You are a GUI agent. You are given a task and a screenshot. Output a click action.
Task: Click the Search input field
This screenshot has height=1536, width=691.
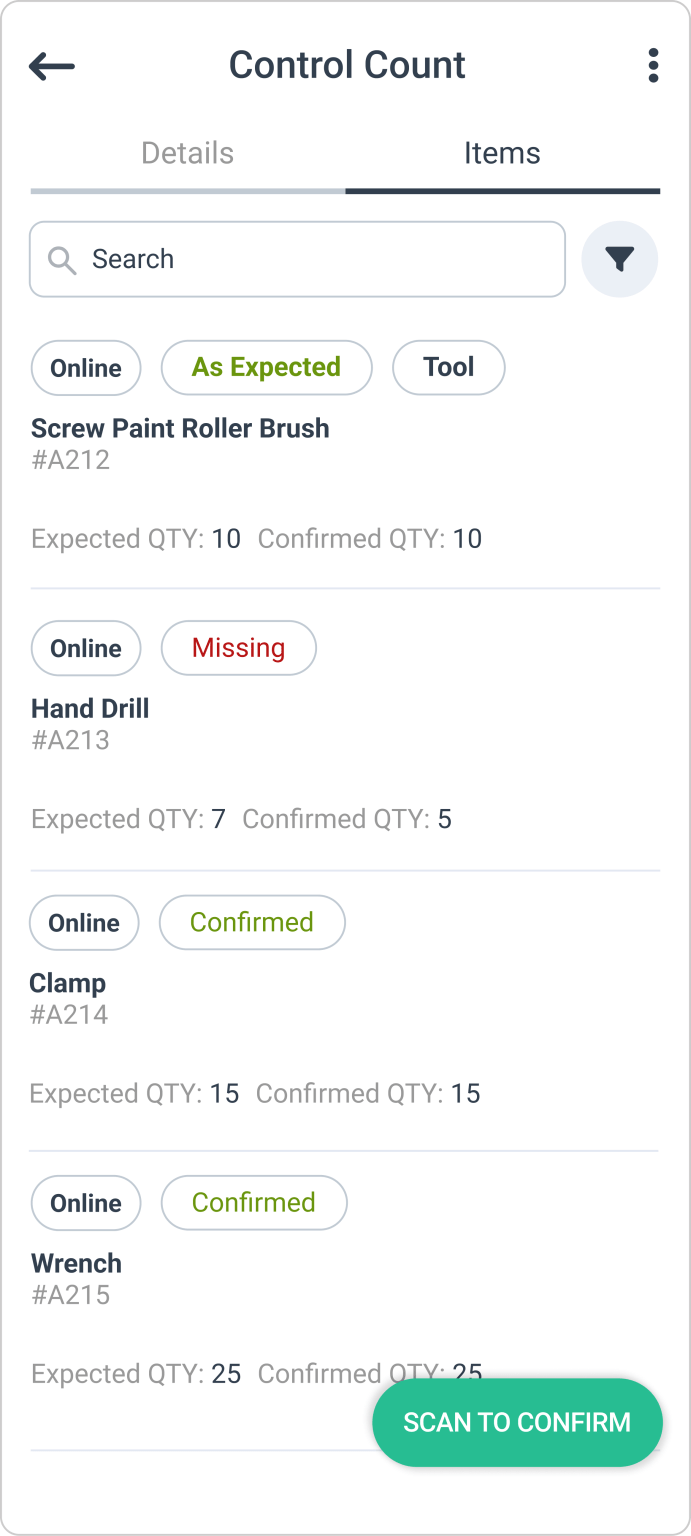click(320, 260)
